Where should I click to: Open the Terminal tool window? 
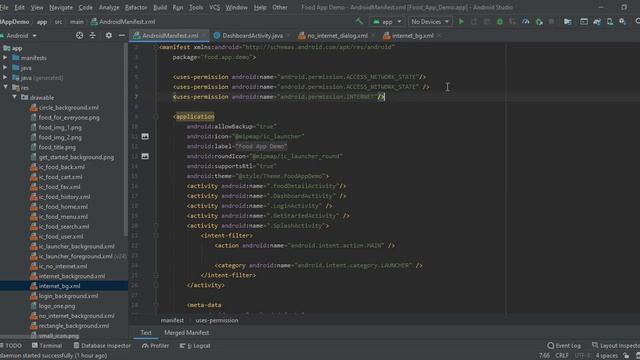(47, 346)
